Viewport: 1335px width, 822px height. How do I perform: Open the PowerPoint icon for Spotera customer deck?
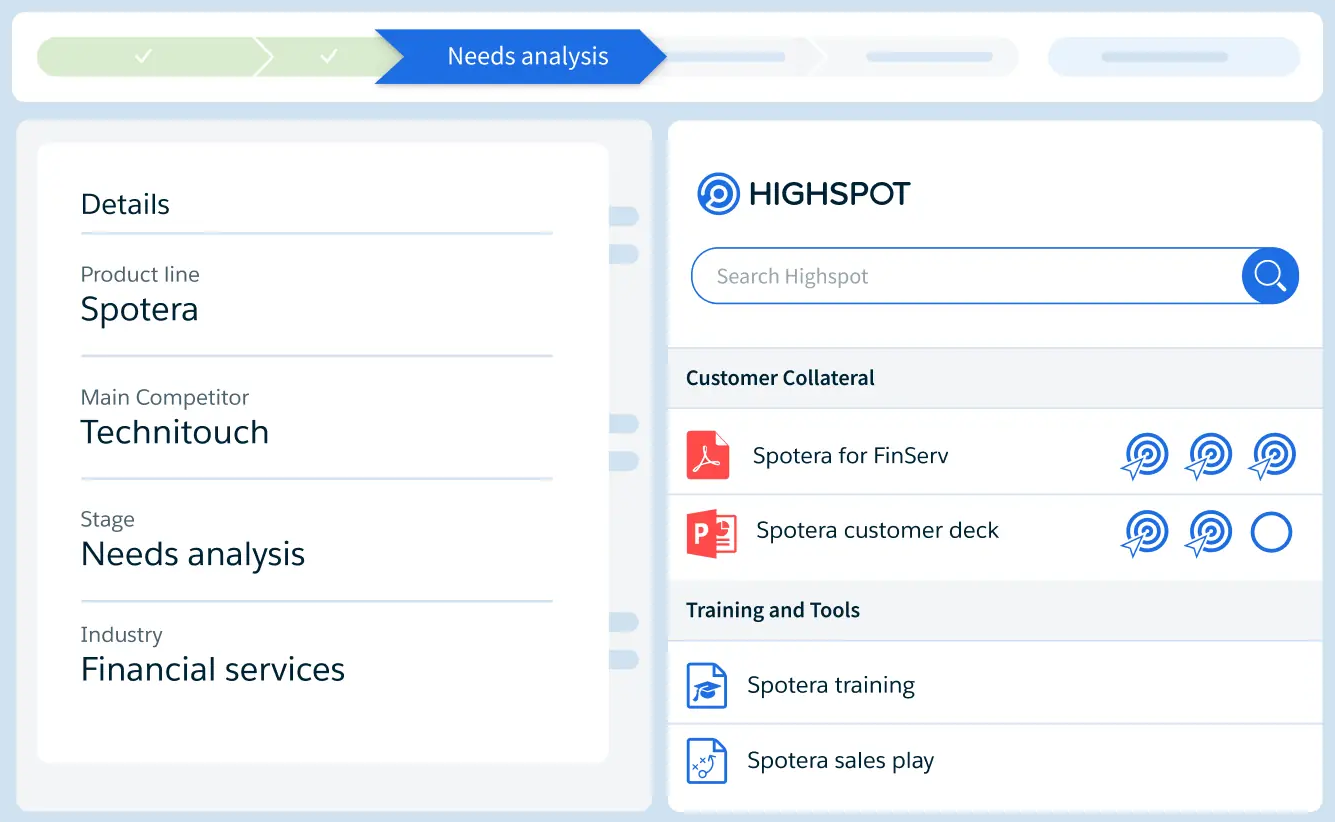click(x=711, y=532)
